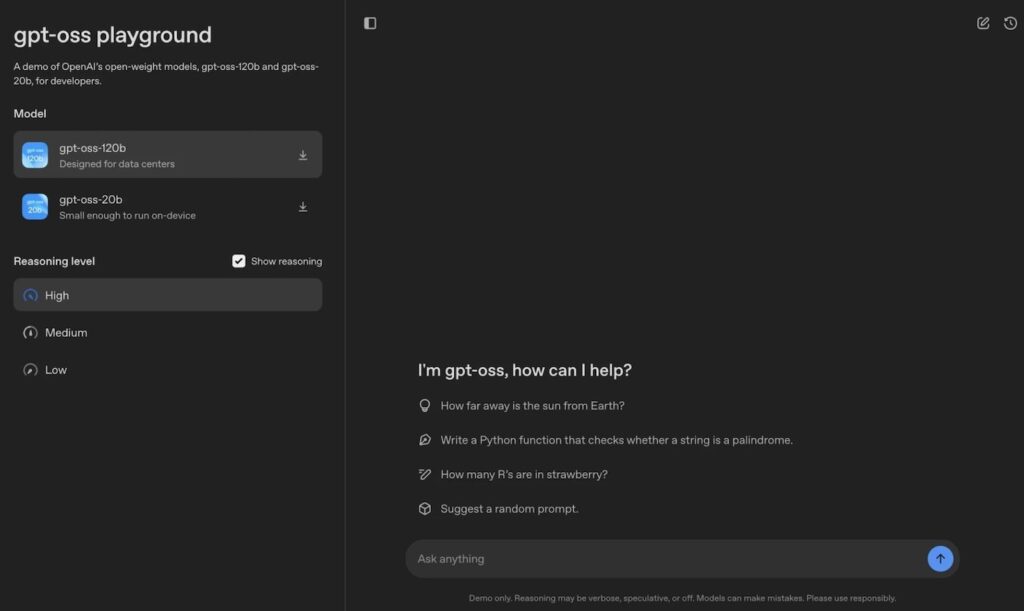This screenshot has width=1024, height=611.
Task: Click the cube icon beside the random prompt suggestion
Action: (x=424, y=508)
